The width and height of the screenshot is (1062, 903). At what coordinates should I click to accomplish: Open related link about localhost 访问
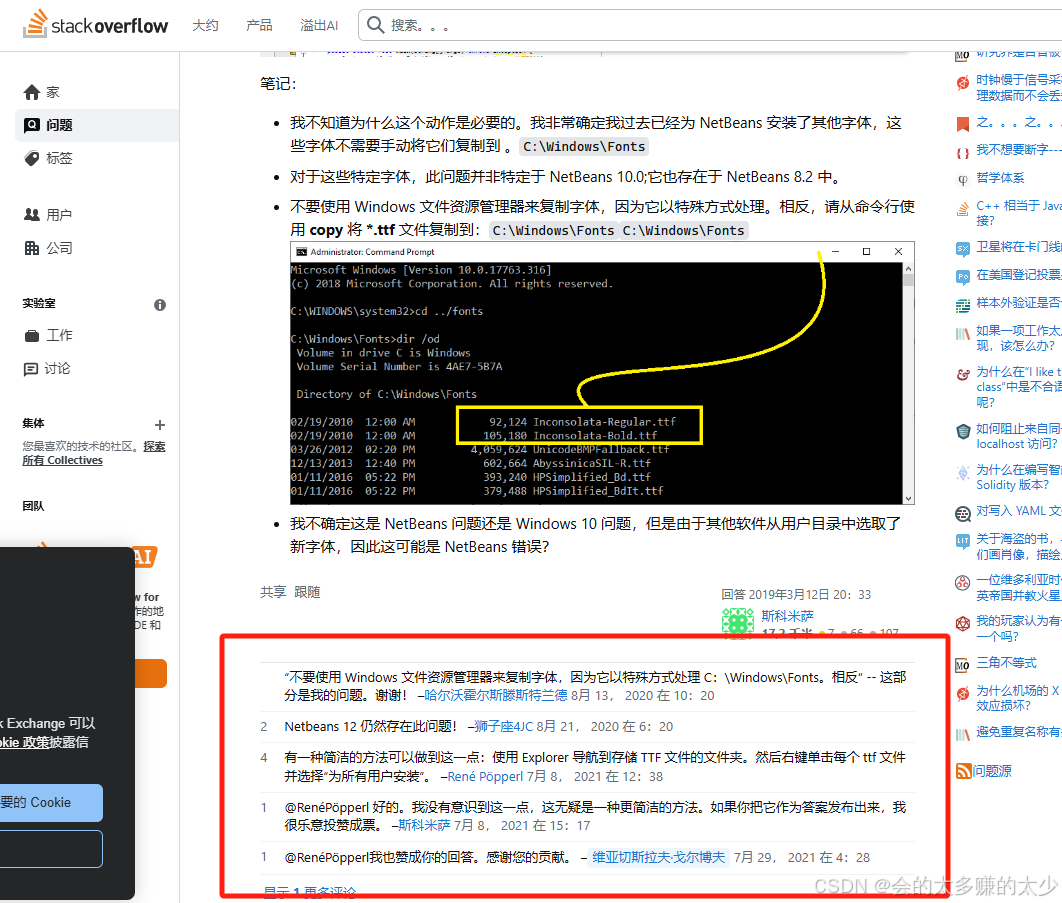[x=1019, y=436]
